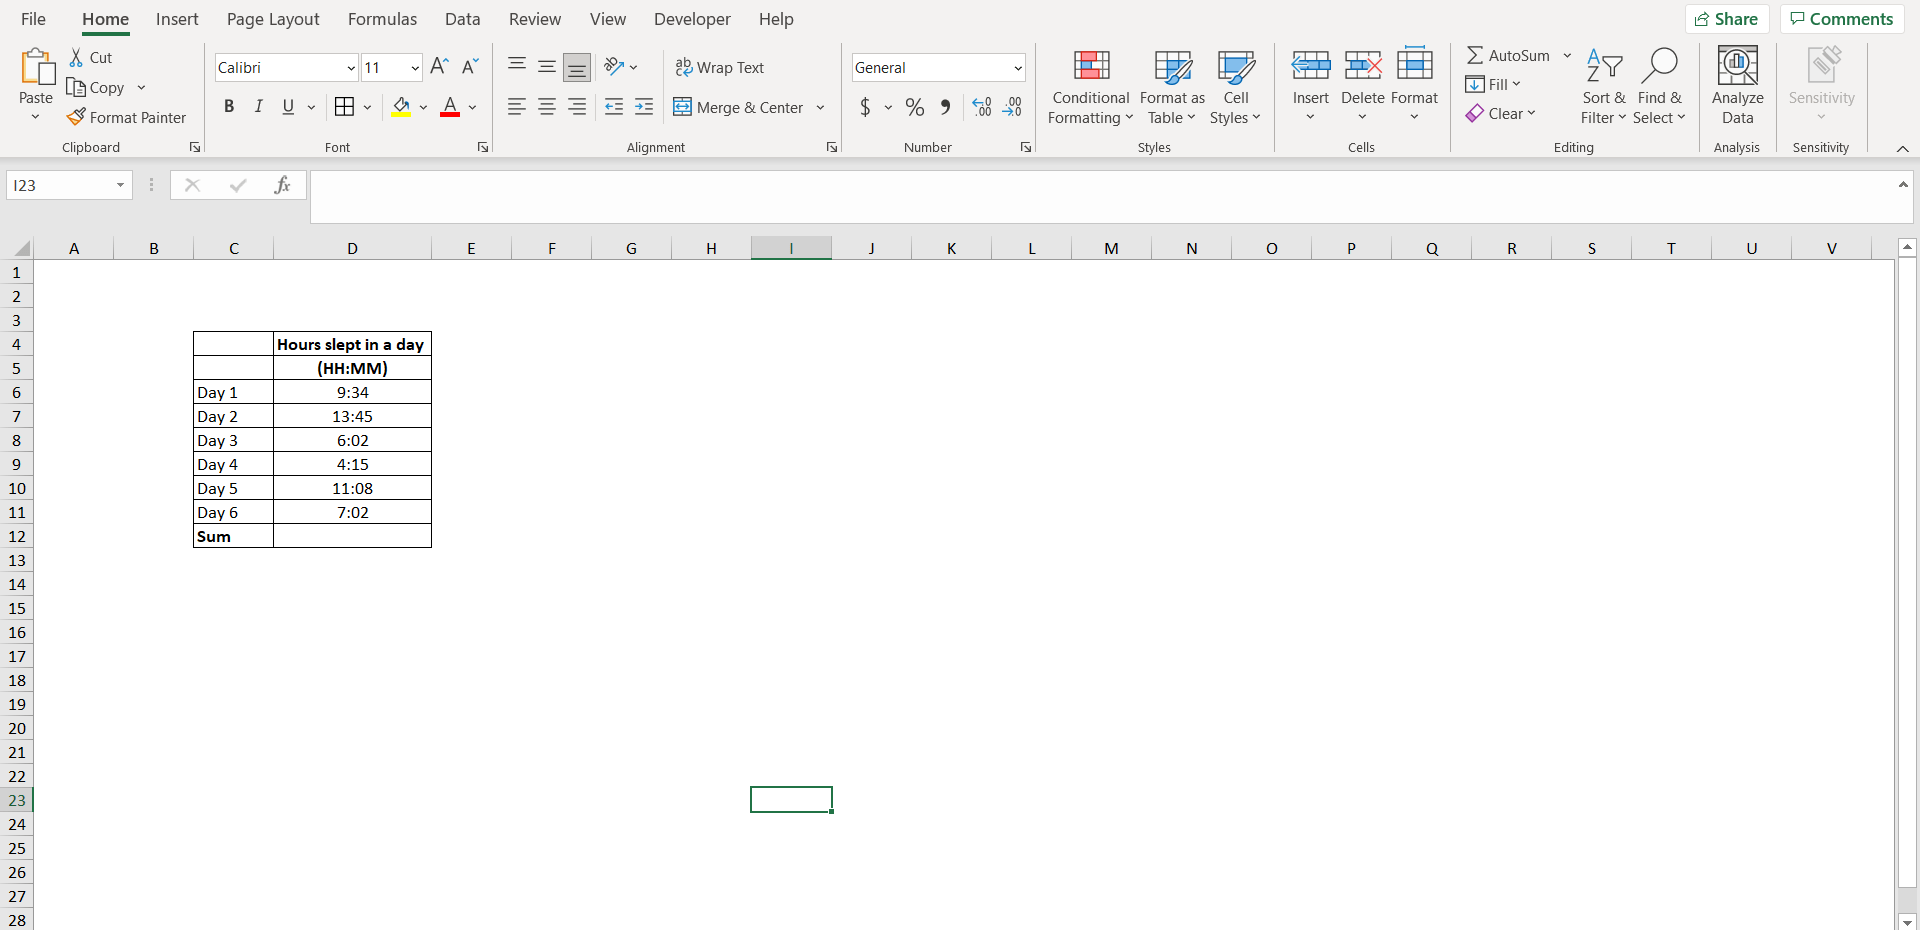Apply bold formatting
Image resolution: width=1920 pixels, height=930 pixels.
[229, 107]
